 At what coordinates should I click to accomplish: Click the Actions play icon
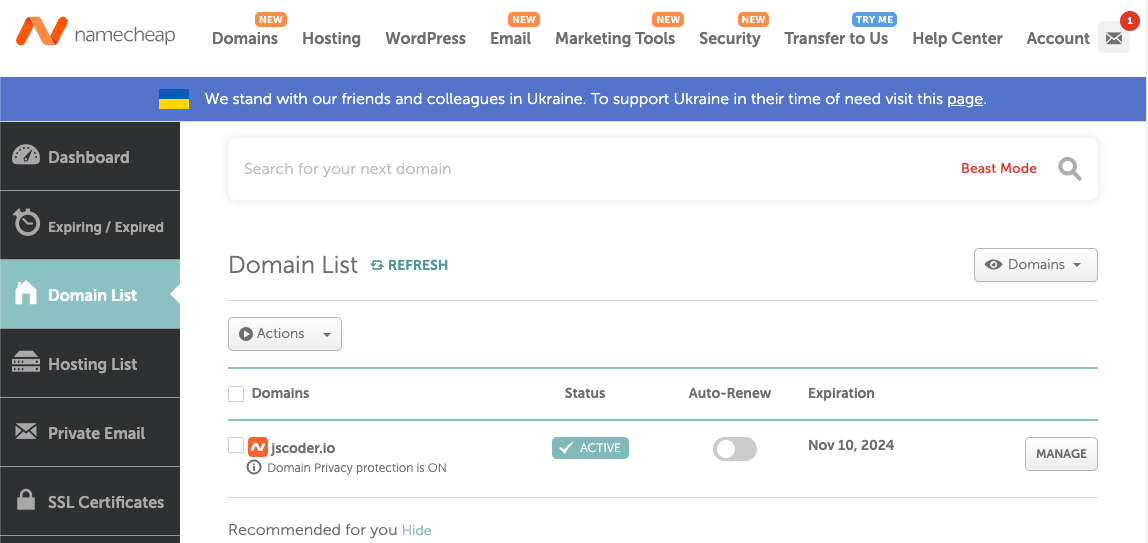coord(246,334)
